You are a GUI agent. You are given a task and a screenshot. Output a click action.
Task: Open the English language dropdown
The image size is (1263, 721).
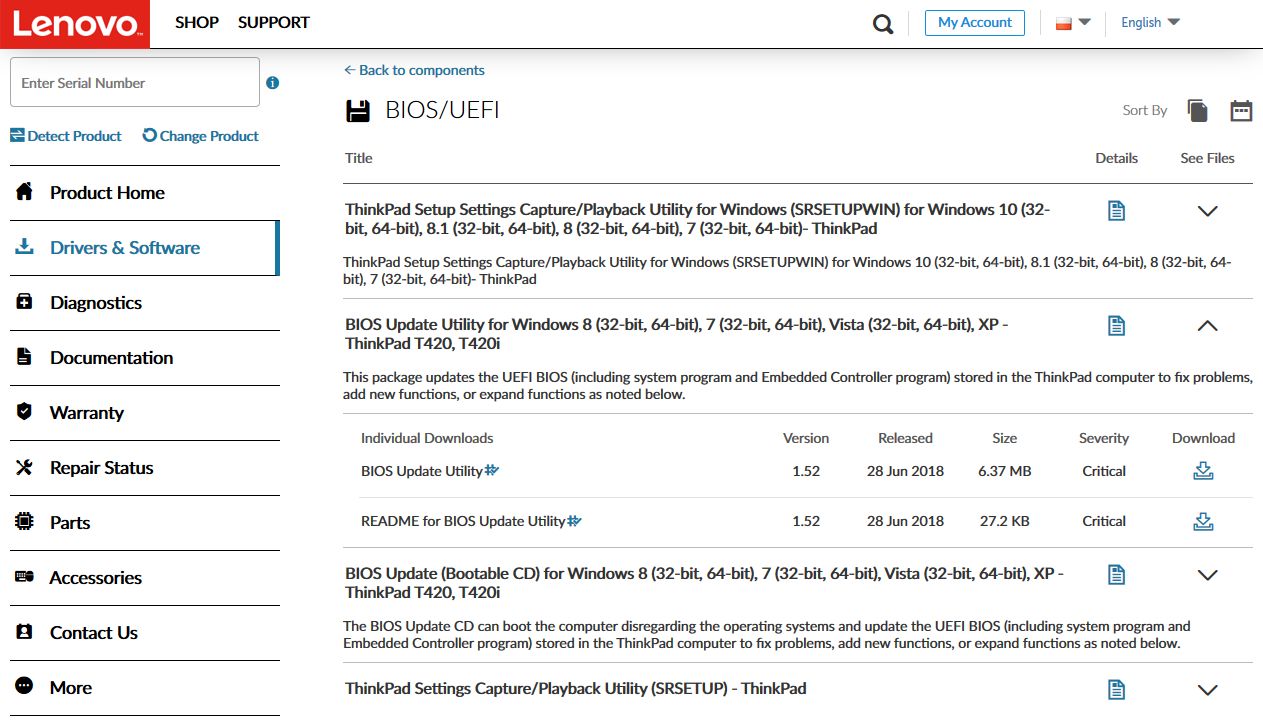point(1150,22)
